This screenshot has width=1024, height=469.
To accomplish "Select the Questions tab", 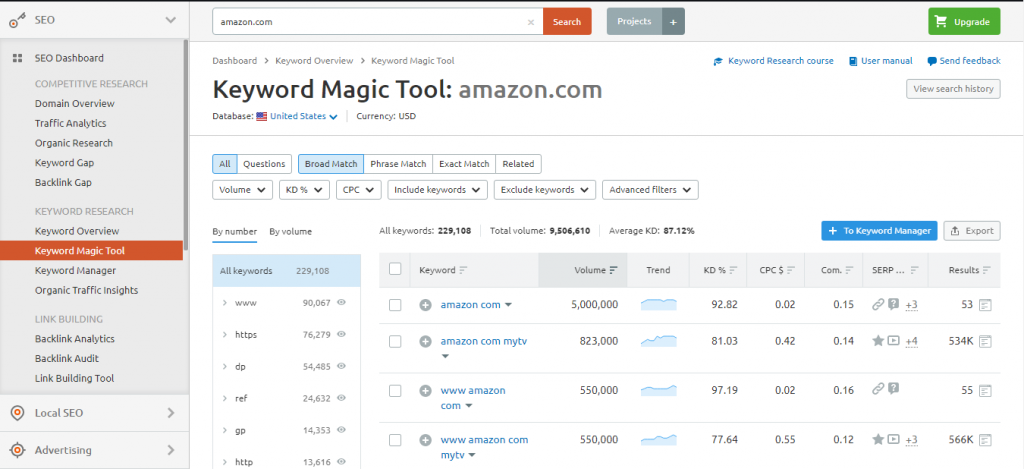I will click(264, 164).
